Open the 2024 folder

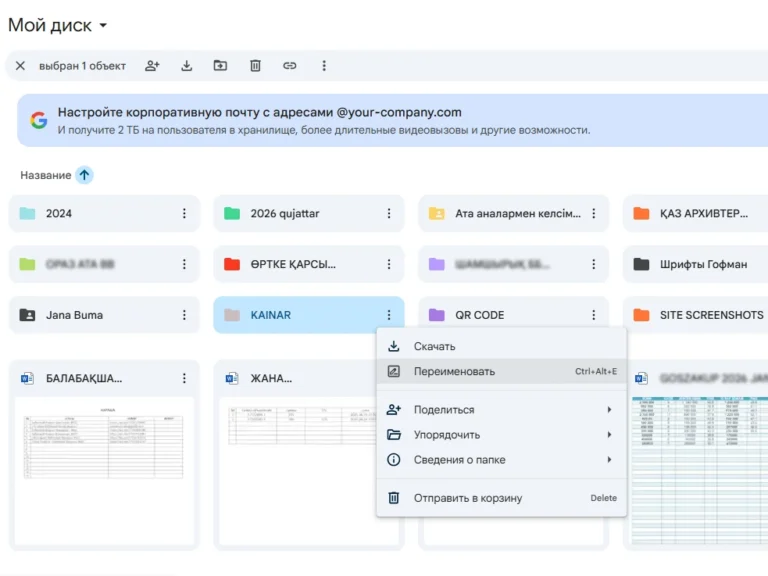[x=104, y=214]
